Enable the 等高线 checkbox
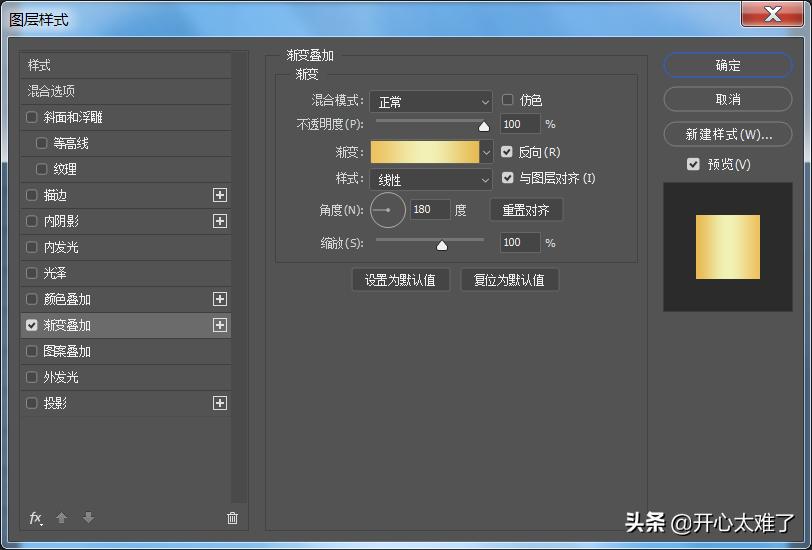812x550 pixels. coord(41,143)
